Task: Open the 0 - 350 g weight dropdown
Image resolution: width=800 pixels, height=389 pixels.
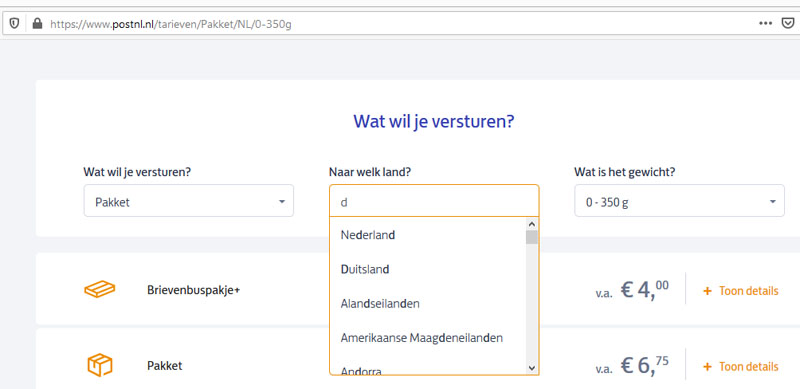Action: 679,201
